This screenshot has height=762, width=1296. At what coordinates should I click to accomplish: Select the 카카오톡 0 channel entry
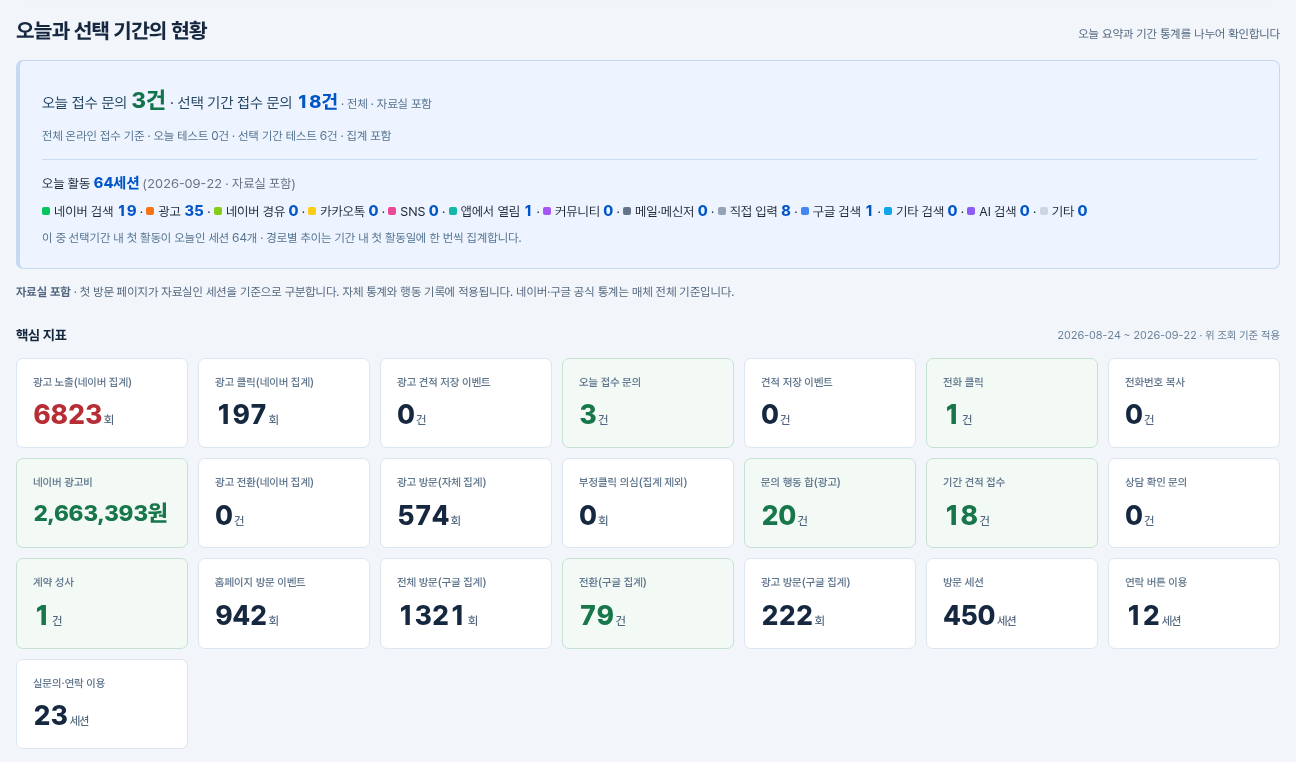(x=343, y=211)
